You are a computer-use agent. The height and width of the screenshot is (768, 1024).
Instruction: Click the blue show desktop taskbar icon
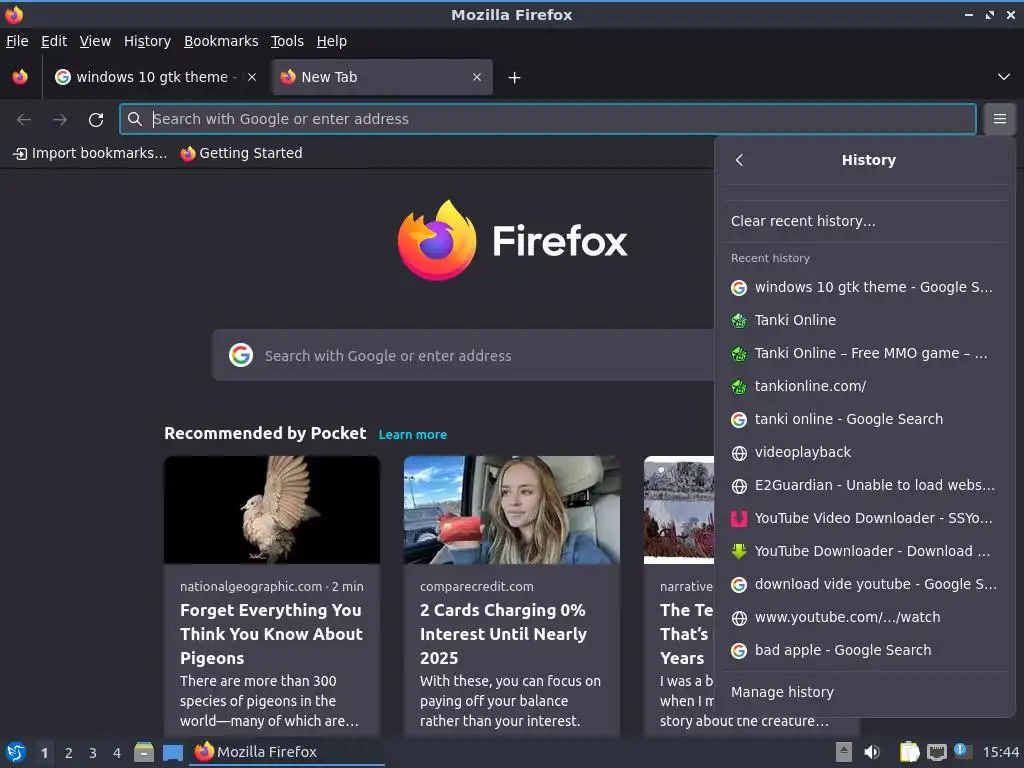pos(172,752)
